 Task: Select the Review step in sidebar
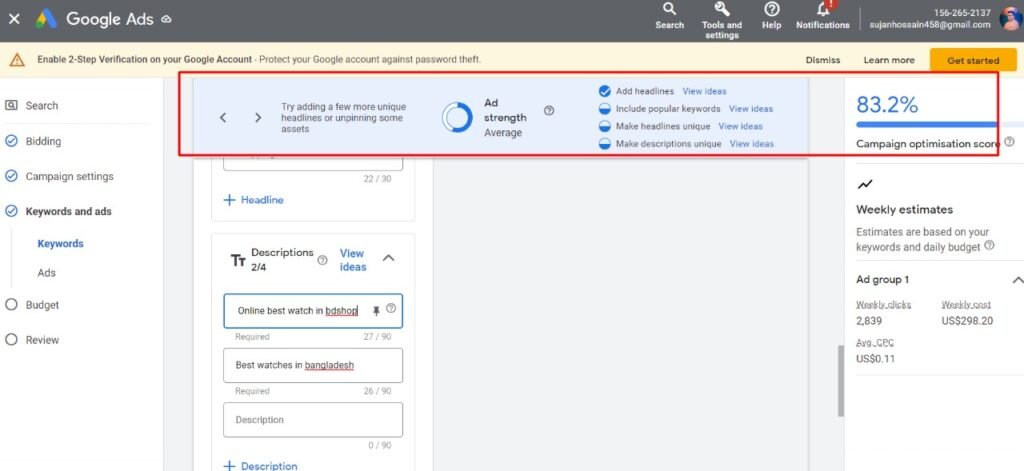42,340
